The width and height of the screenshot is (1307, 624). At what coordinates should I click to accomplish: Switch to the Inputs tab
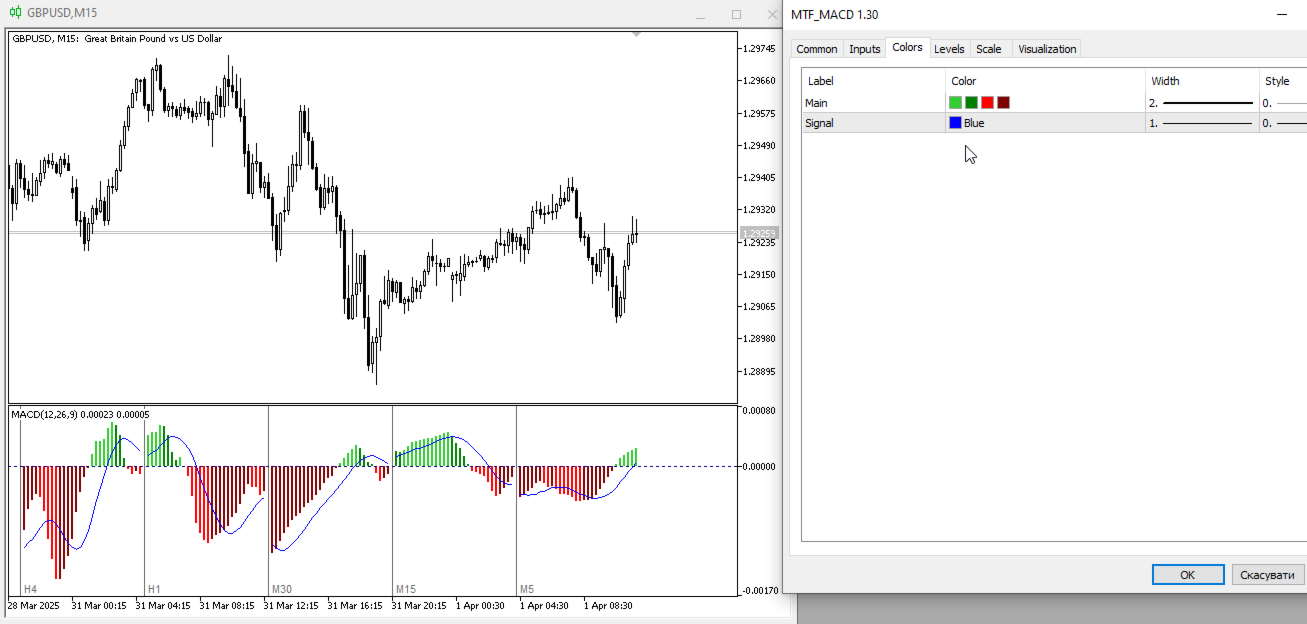[864, 49]
